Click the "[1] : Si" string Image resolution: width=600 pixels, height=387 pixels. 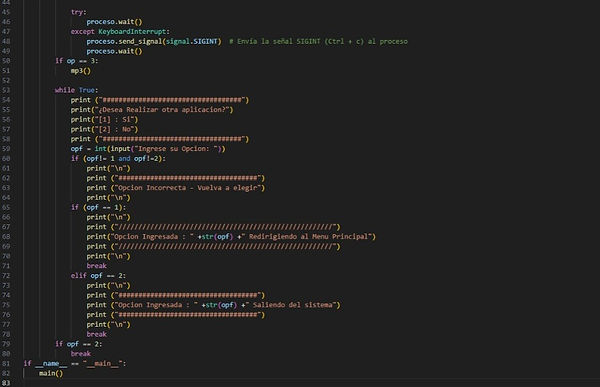click(x=114, y=119)
